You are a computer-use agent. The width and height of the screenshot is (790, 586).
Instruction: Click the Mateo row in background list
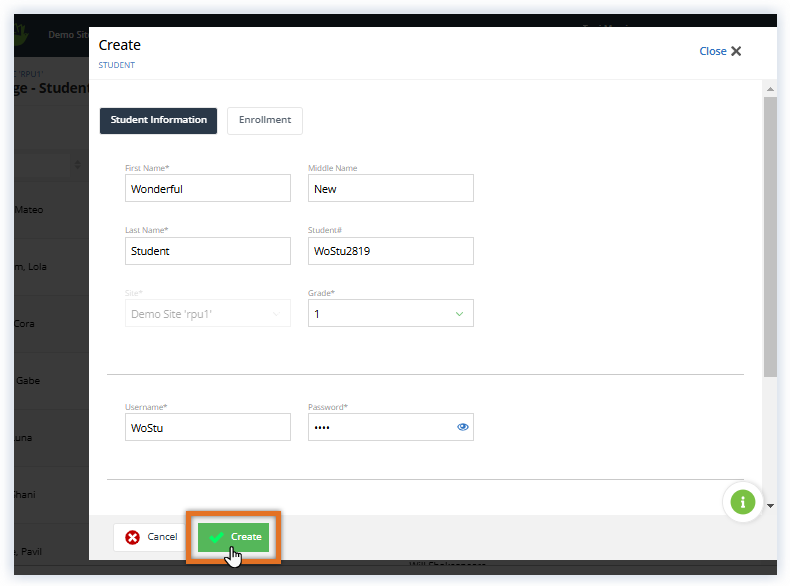tap(51, 210)
